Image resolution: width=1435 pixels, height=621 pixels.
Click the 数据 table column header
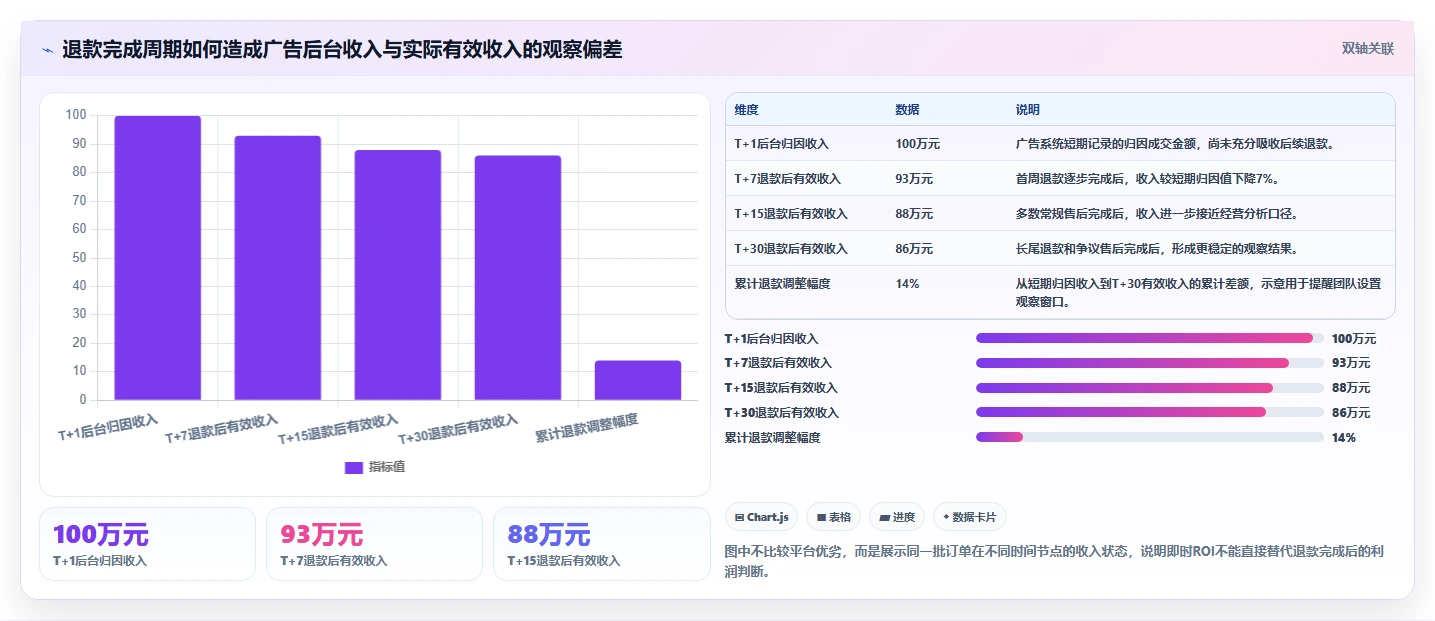click(908, 110)
